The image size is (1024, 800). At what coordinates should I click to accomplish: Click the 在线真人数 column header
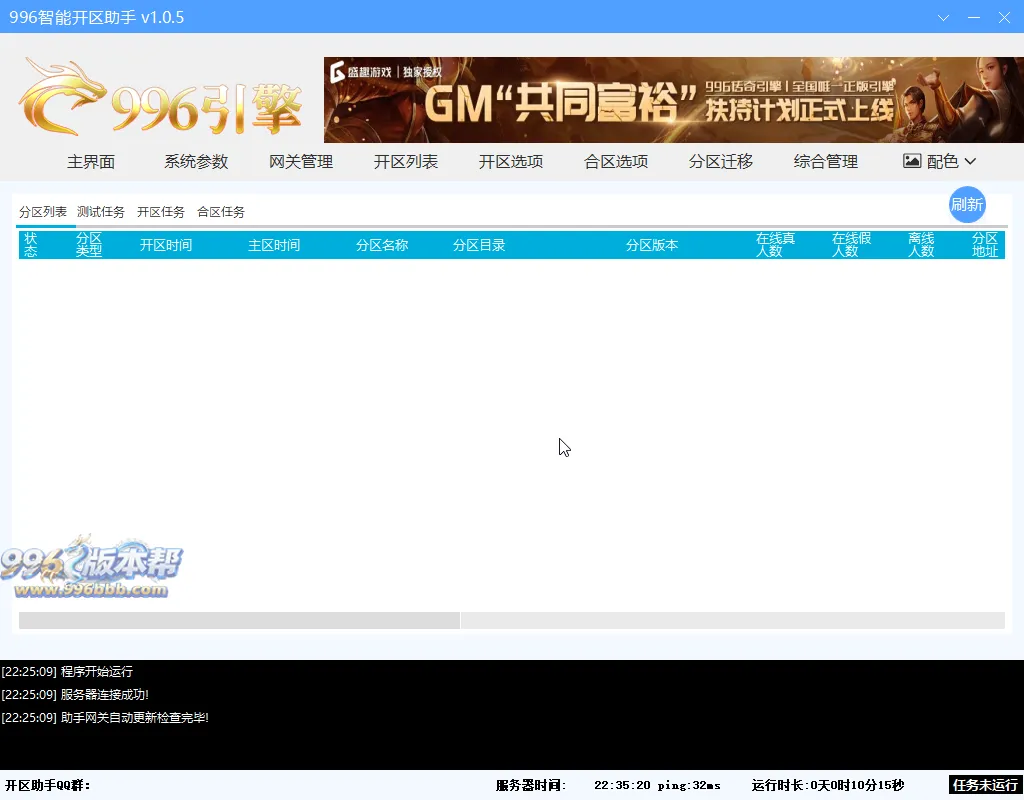pyautogui.click(x=775, y=245)
